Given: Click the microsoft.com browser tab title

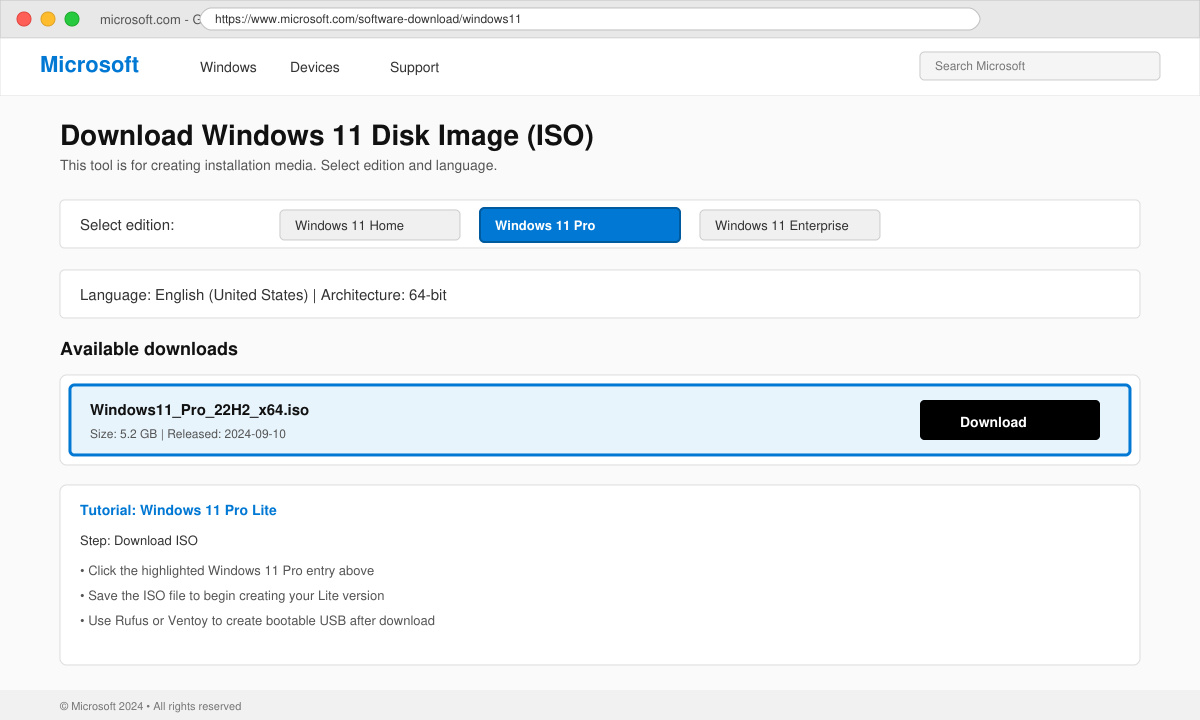Looking at the screenshot, I should pos(150,19).
